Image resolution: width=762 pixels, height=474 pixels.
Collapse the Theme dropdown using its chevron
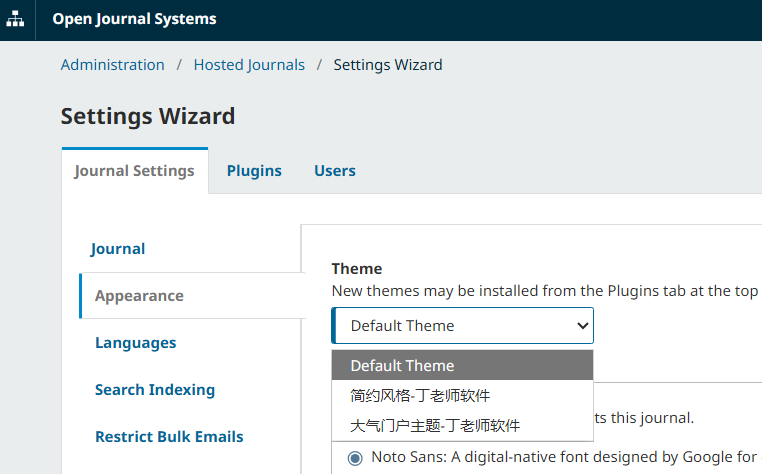click(x=583, y=326)
